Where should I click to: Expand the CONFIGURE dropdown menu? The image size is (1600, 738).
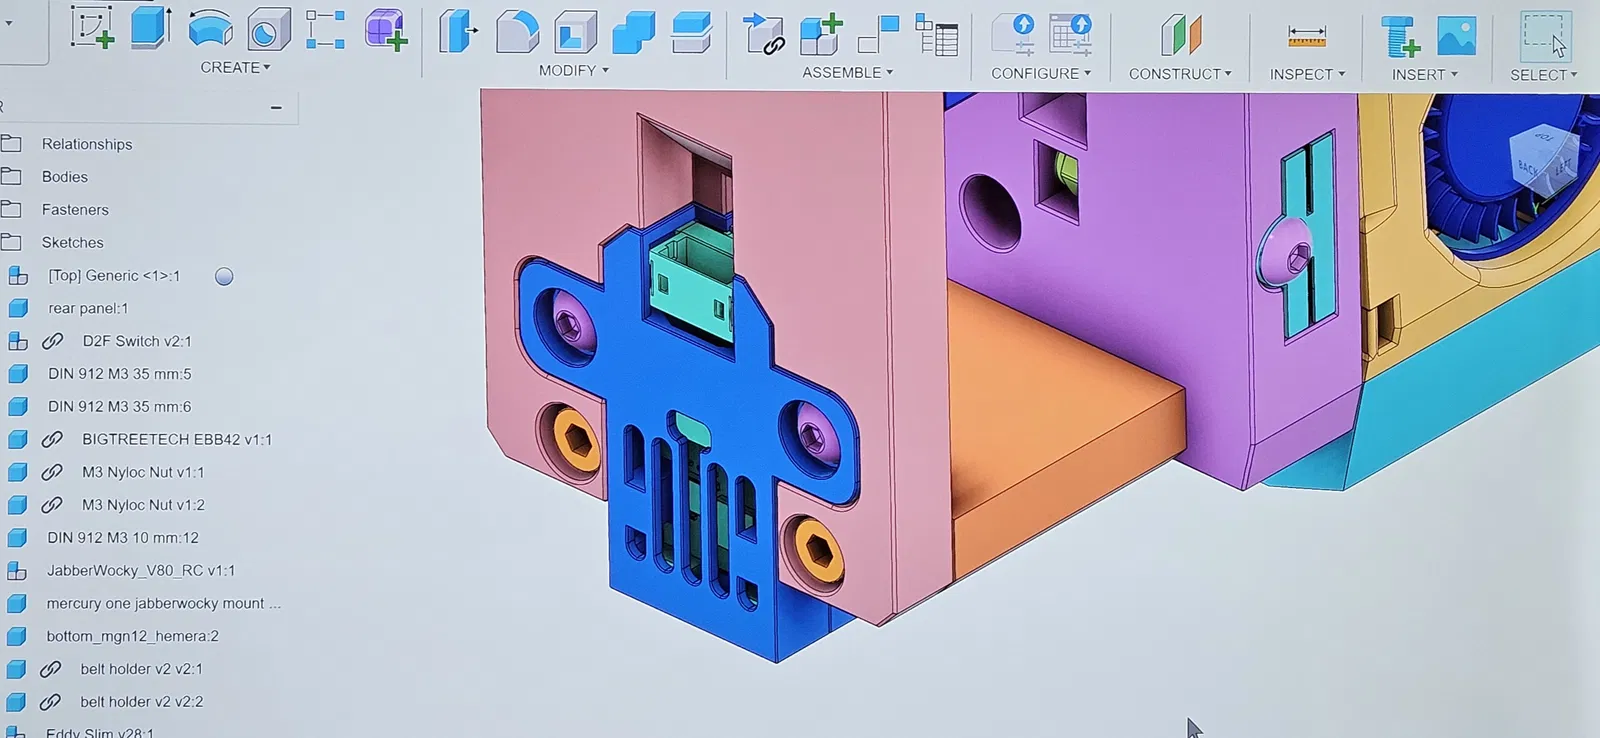coord(1041,73)
